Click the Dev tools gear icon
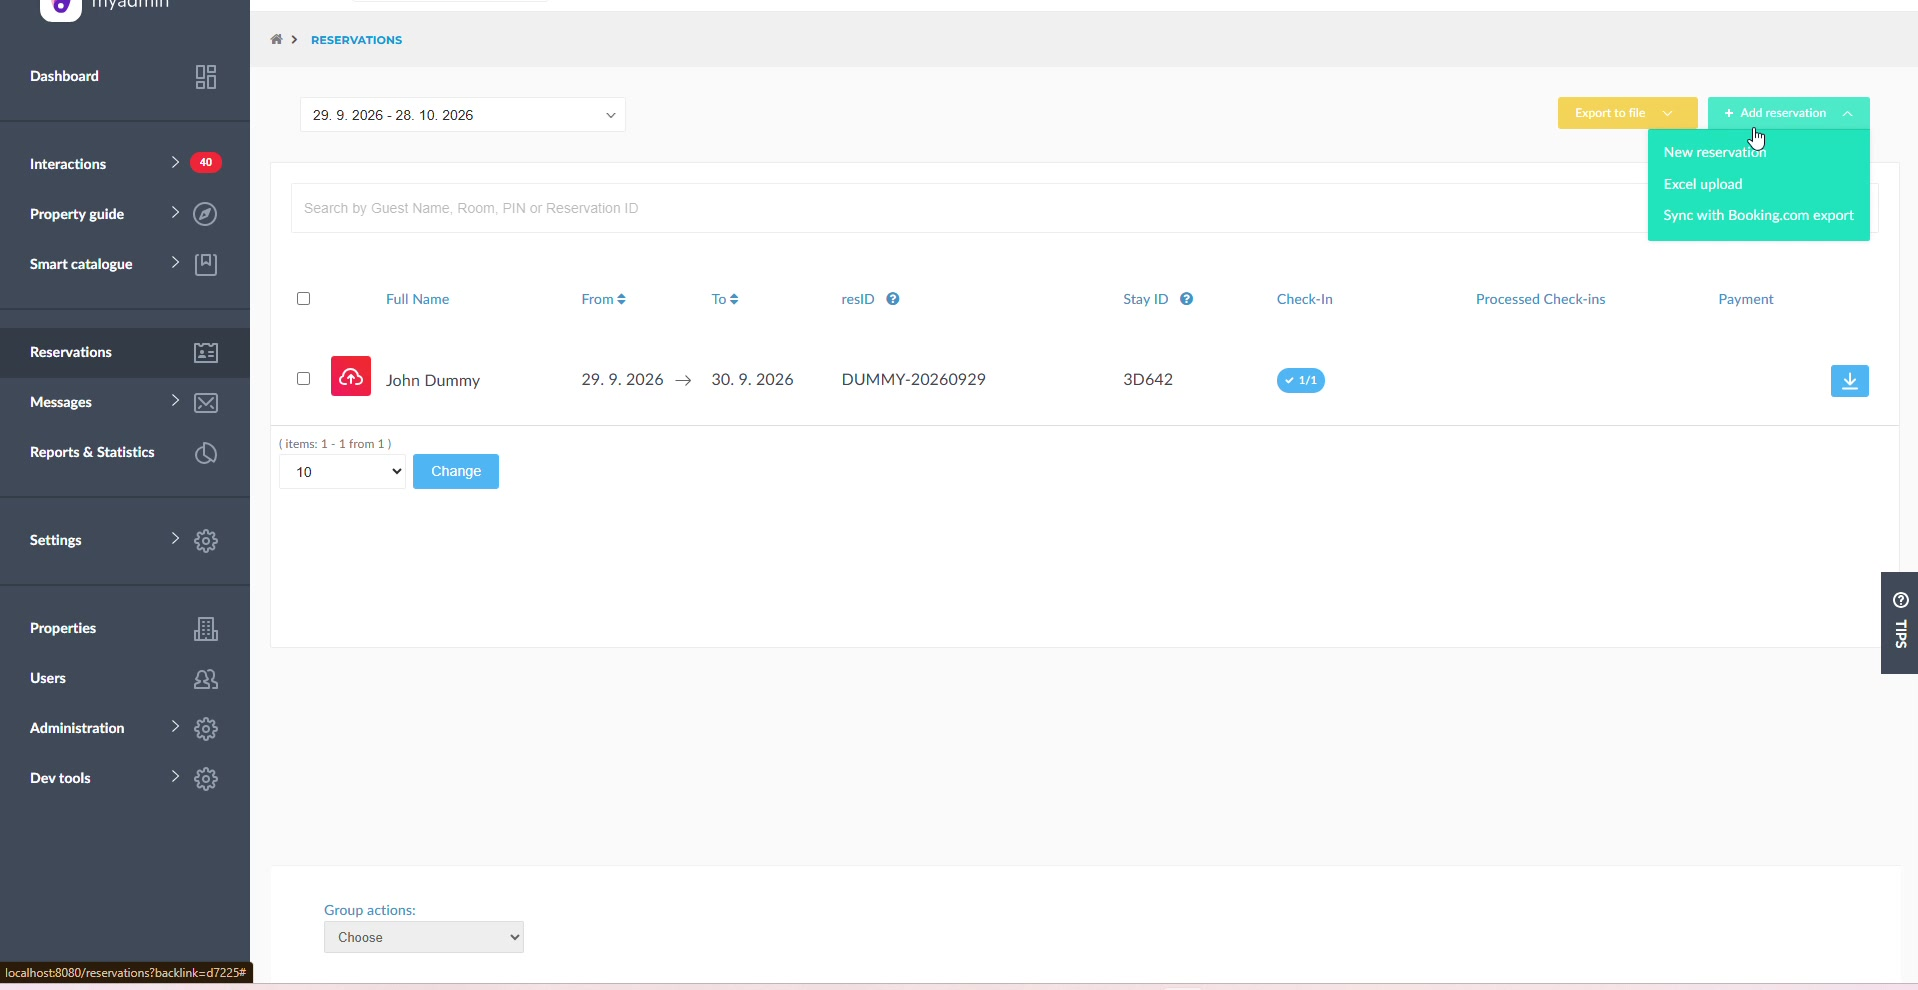Screen dimensions: 1918x990 click(x=206, y=779)
